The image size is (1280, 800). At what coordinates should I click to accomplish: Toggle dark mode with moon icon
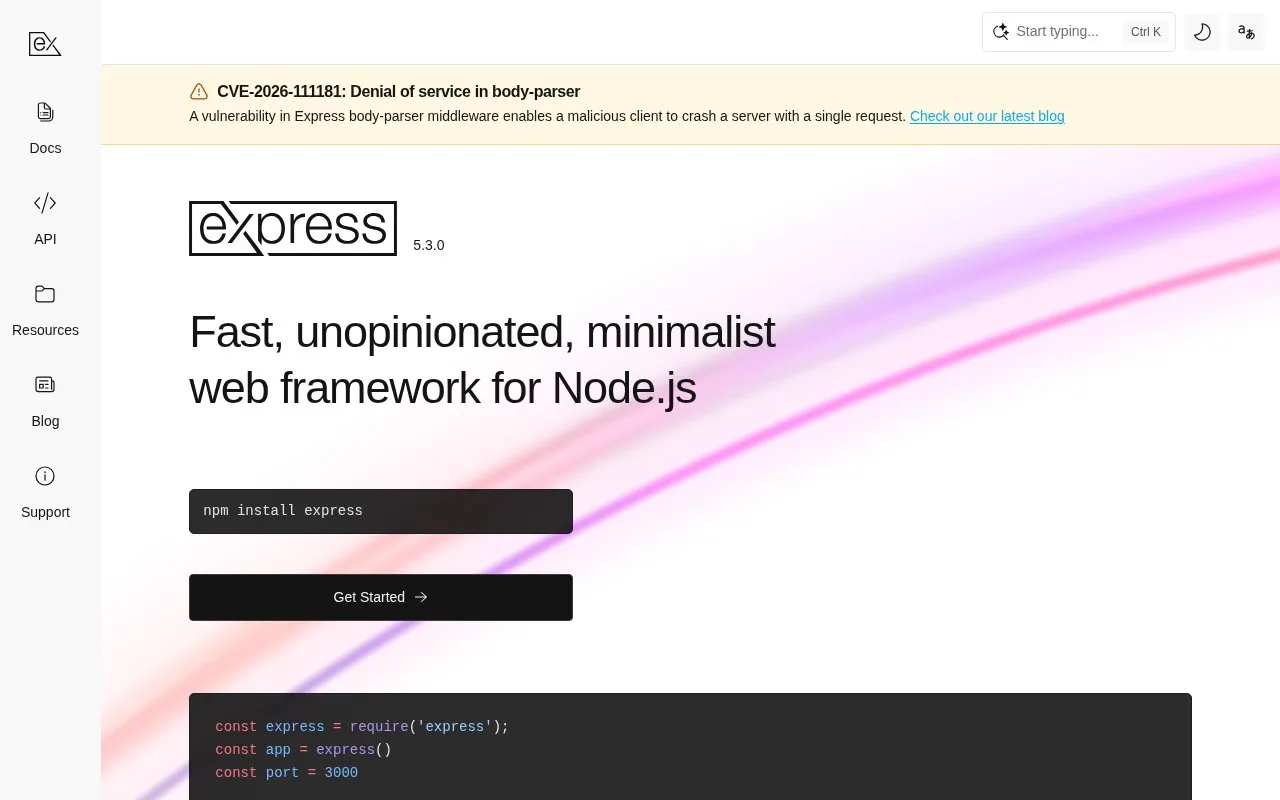[1202, 32]
